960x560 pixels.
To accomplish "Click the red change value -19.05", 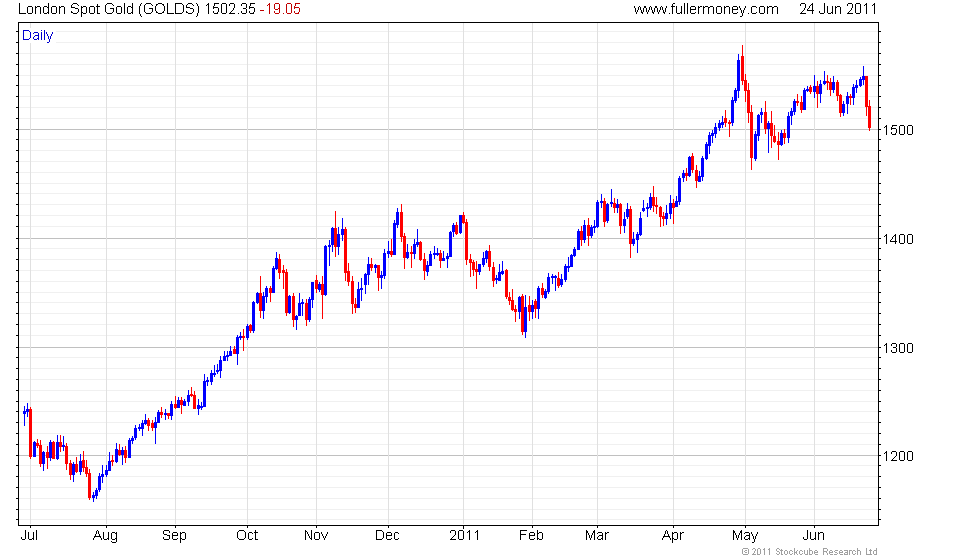I will (x=280, y=9).
